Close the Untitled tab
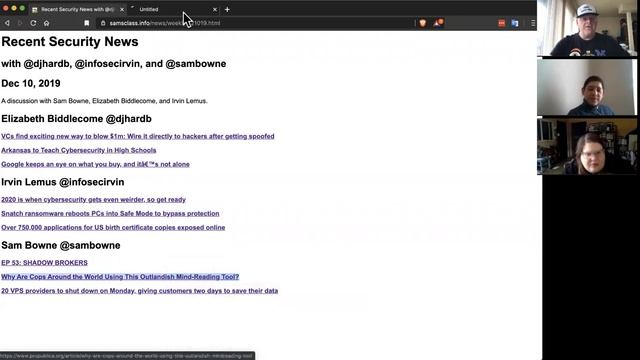The image size is (640, 360). (x=215, y=9)
